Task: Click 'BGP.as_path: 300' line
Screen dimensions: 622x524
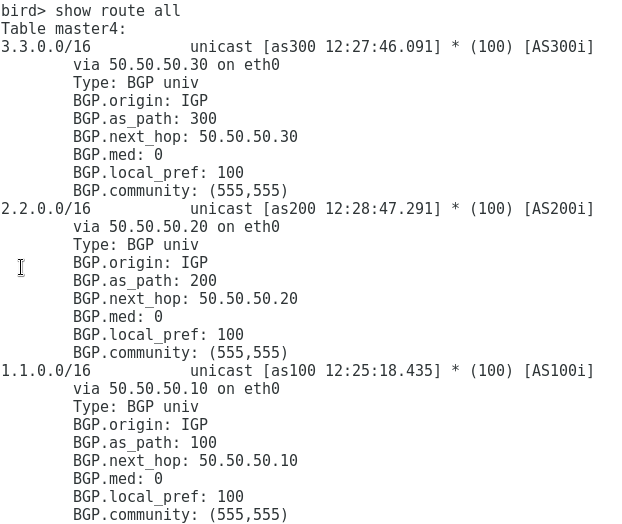Action: 145,119
